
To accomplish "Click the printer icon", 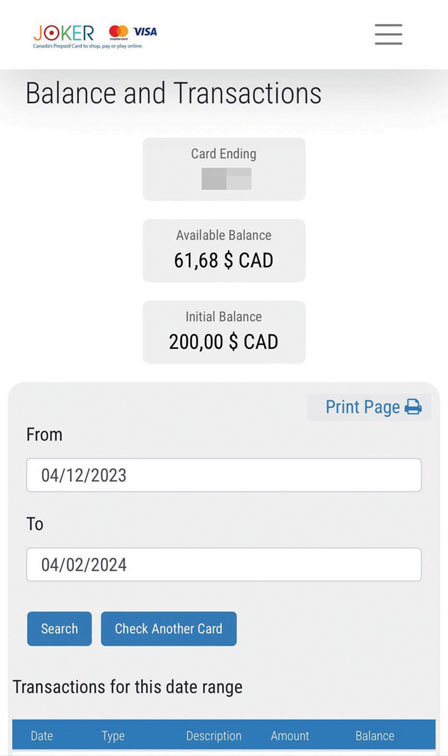I will [x=413, y=407].
